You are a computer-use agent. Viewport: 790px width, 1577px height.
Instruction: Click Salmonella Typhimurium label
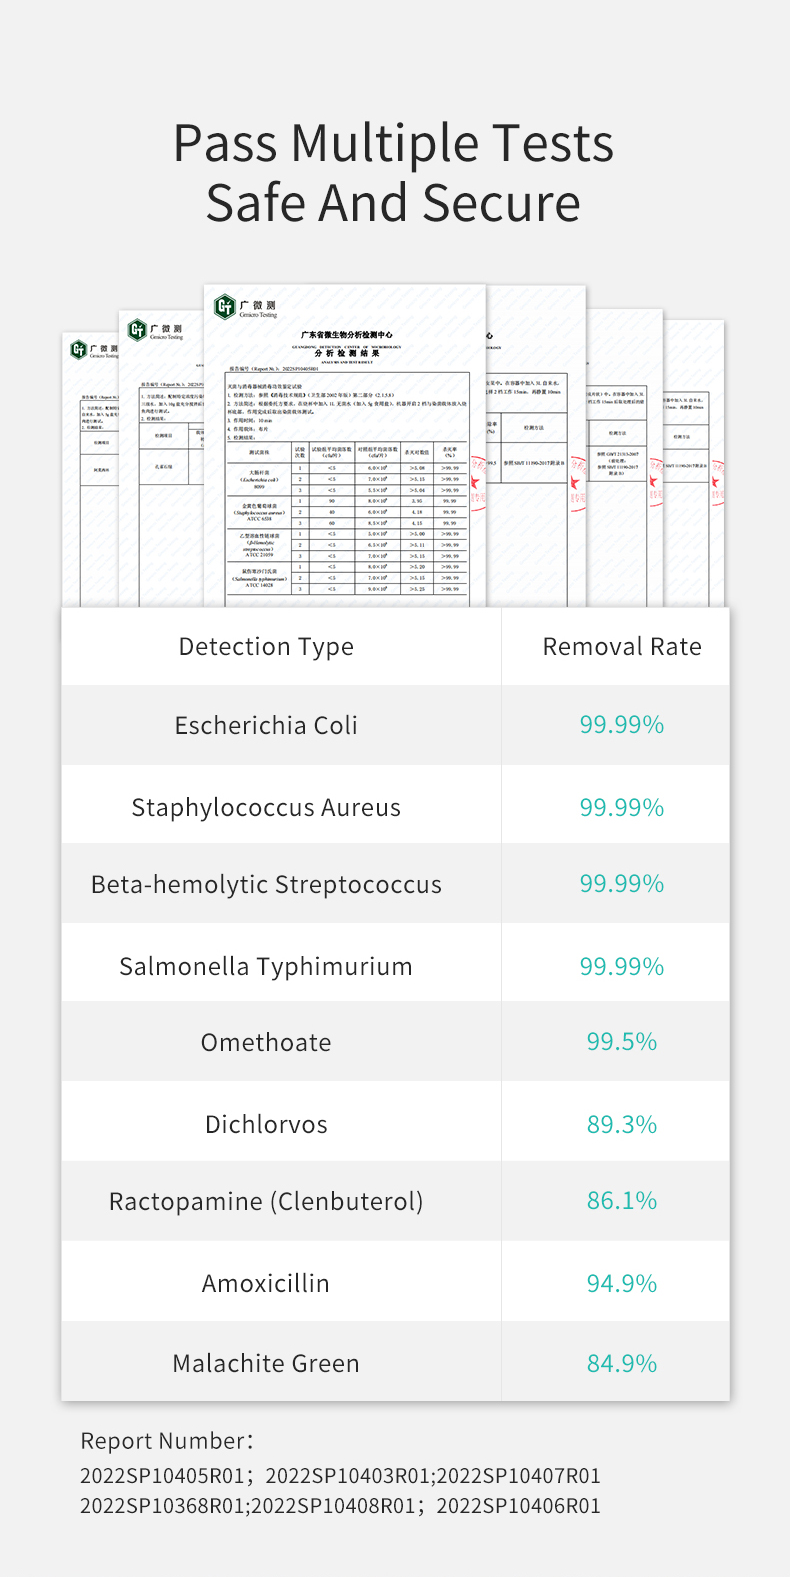pyautogui.click(x=266, y=966)
